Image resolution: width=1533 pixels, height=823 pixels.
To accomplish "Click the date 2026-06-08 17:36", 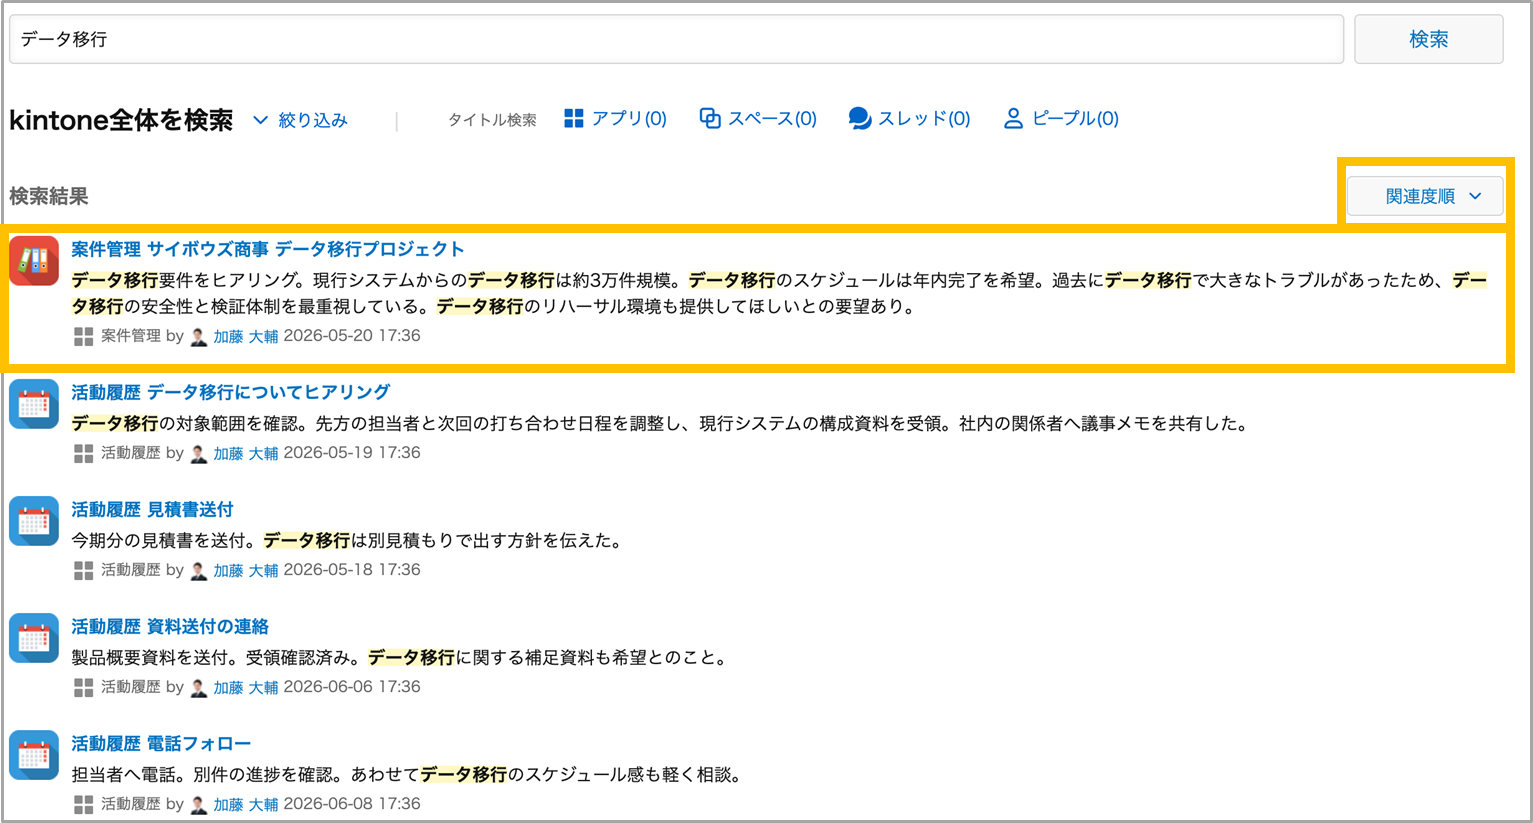I will point(352,804).
